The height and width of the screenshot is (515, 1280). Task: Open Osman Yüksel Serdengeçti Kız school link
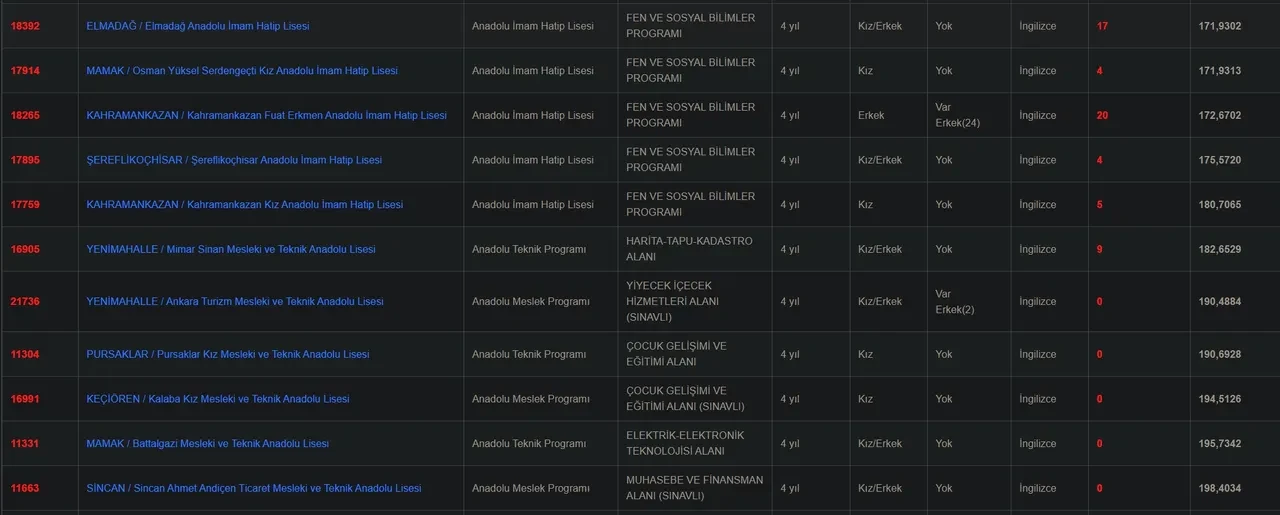point(242,71)
